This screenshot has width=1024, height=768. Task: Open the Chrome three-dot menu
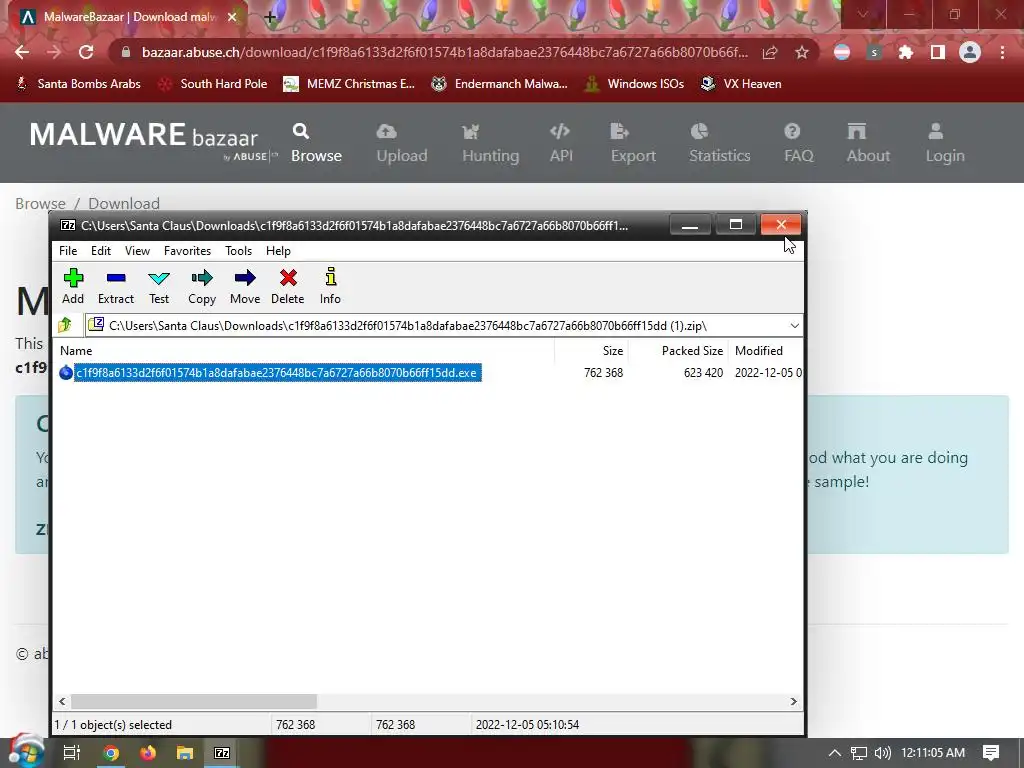(x=1002, y=52)
